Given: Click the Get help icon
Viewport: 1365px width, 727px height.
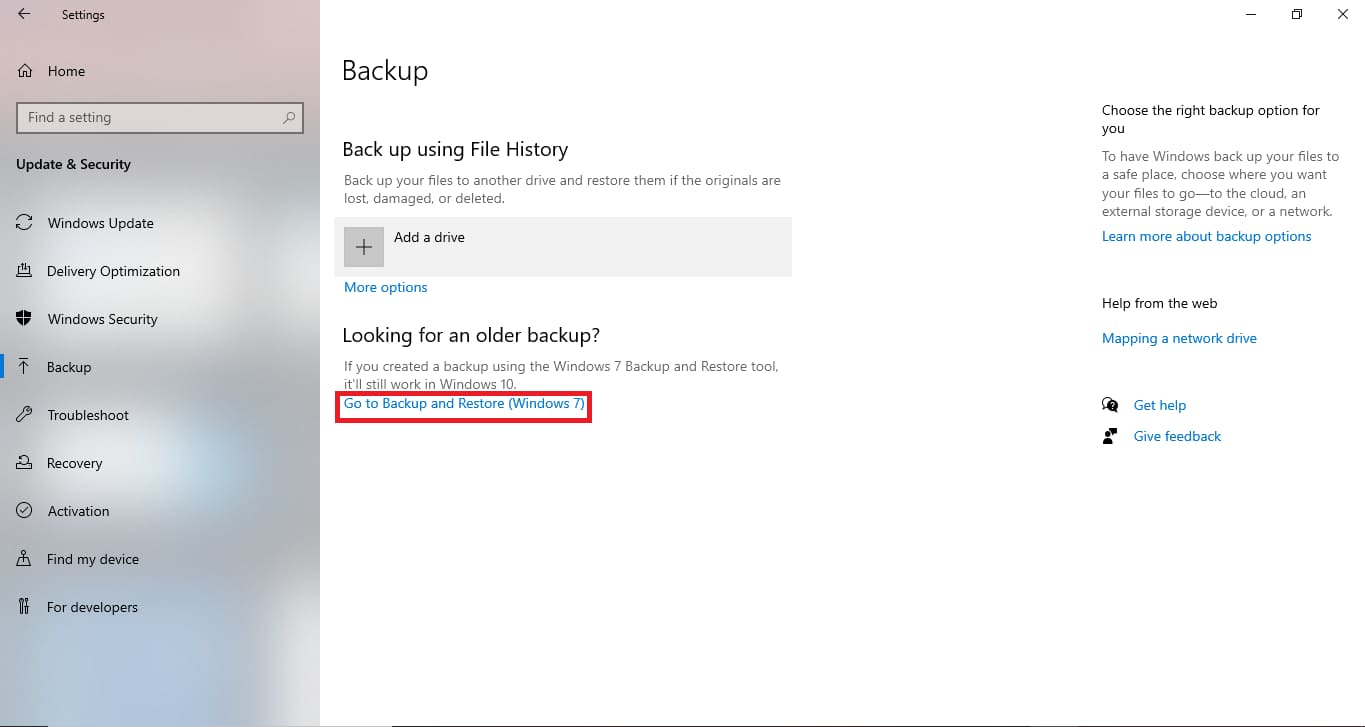Looking at the screenshot, I should (x=1110, y=405).
